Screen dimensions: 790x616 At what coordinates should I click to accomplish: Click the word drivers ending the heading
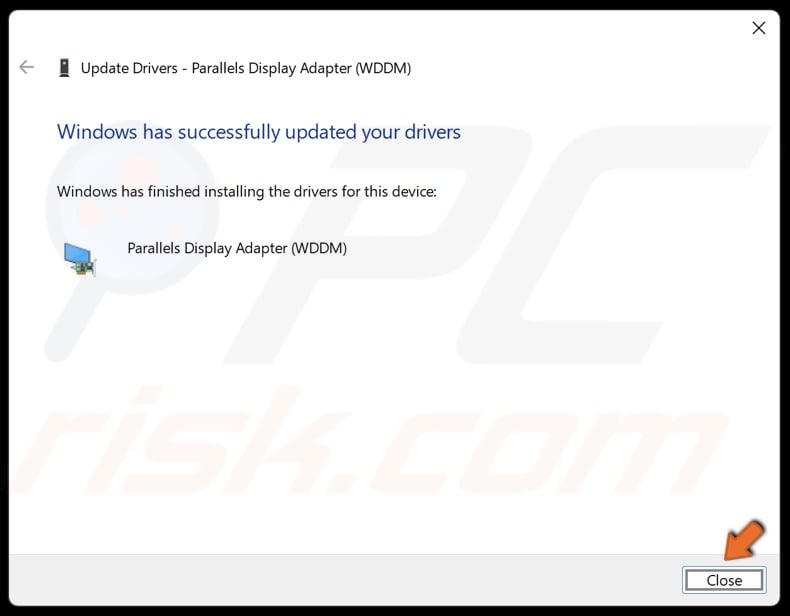433,132
